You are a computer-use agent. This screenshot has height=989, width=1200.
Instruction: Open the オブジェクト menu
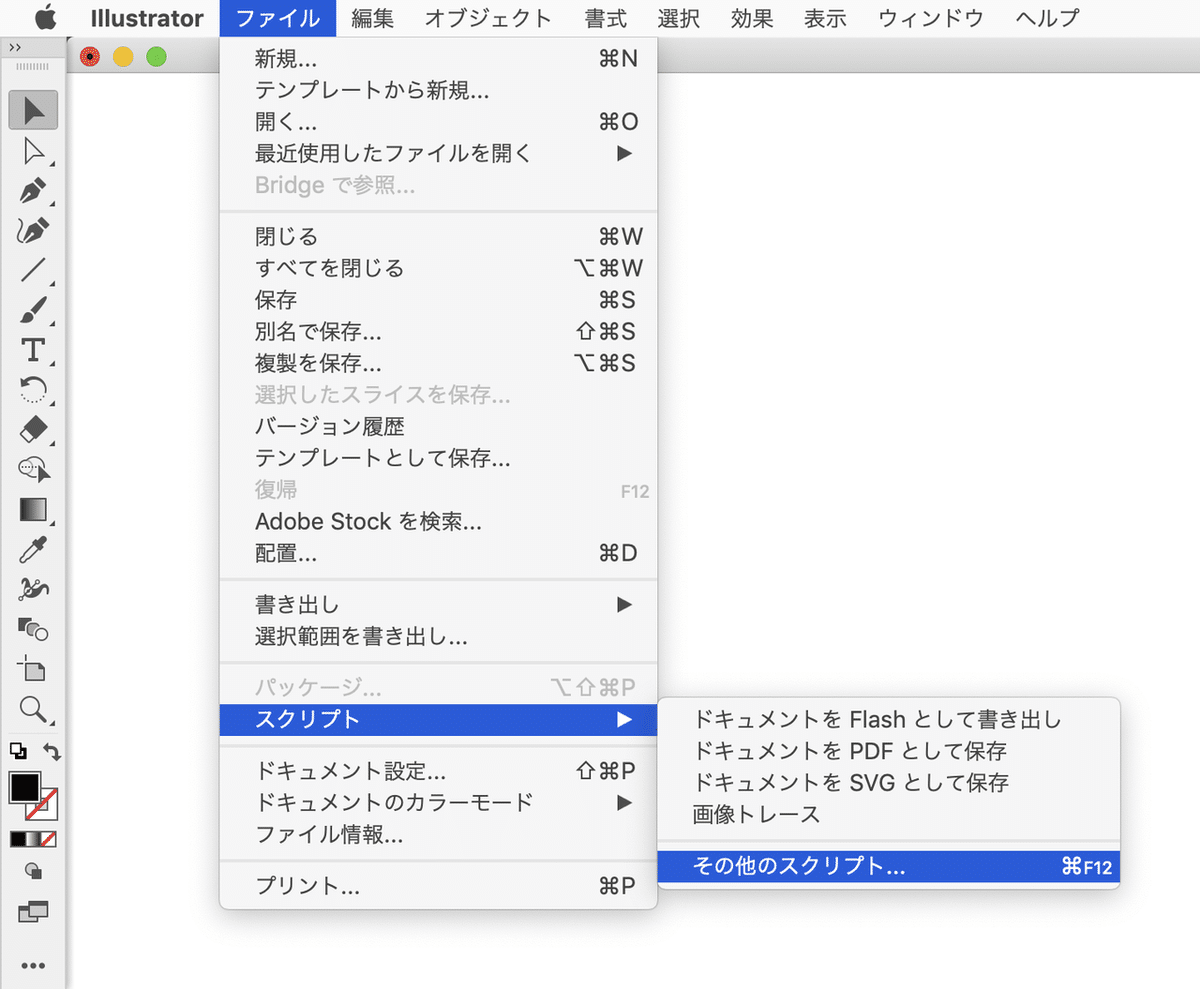click(x=488, y=18)
